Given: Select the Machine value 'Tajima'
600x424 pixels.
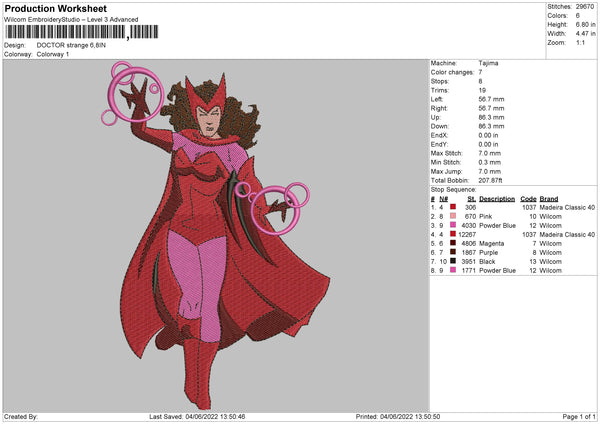Looking at the screenshot, I should (x=488, y=63).
